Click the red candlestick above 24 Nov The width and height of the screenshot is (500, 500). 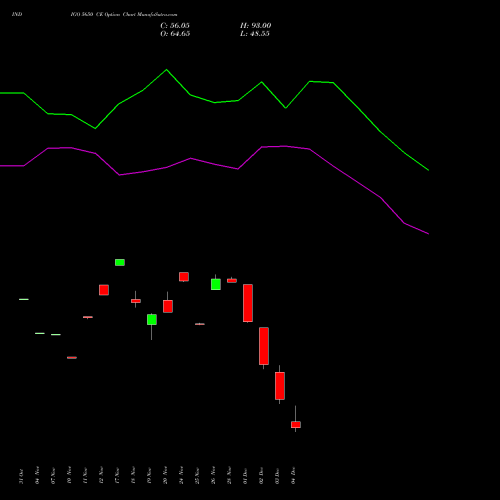[184, 277]
